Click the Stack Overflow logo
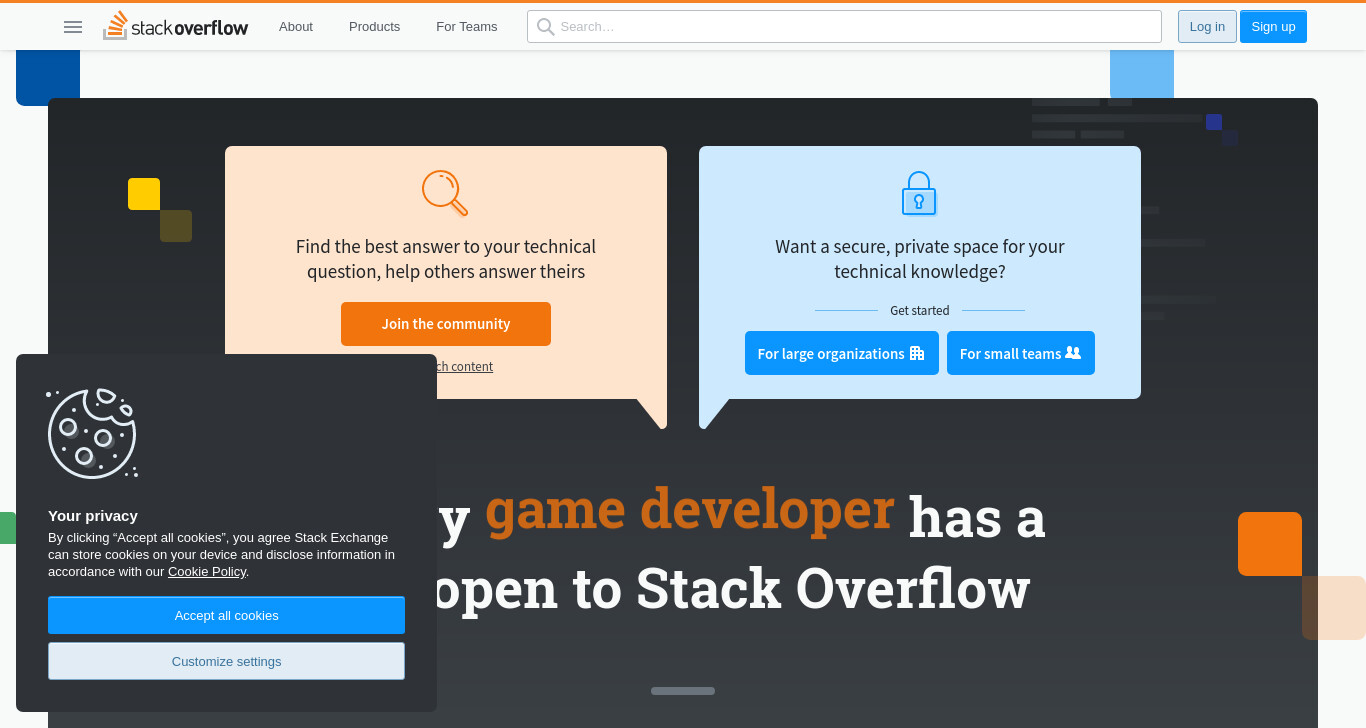 click(176, 26)
